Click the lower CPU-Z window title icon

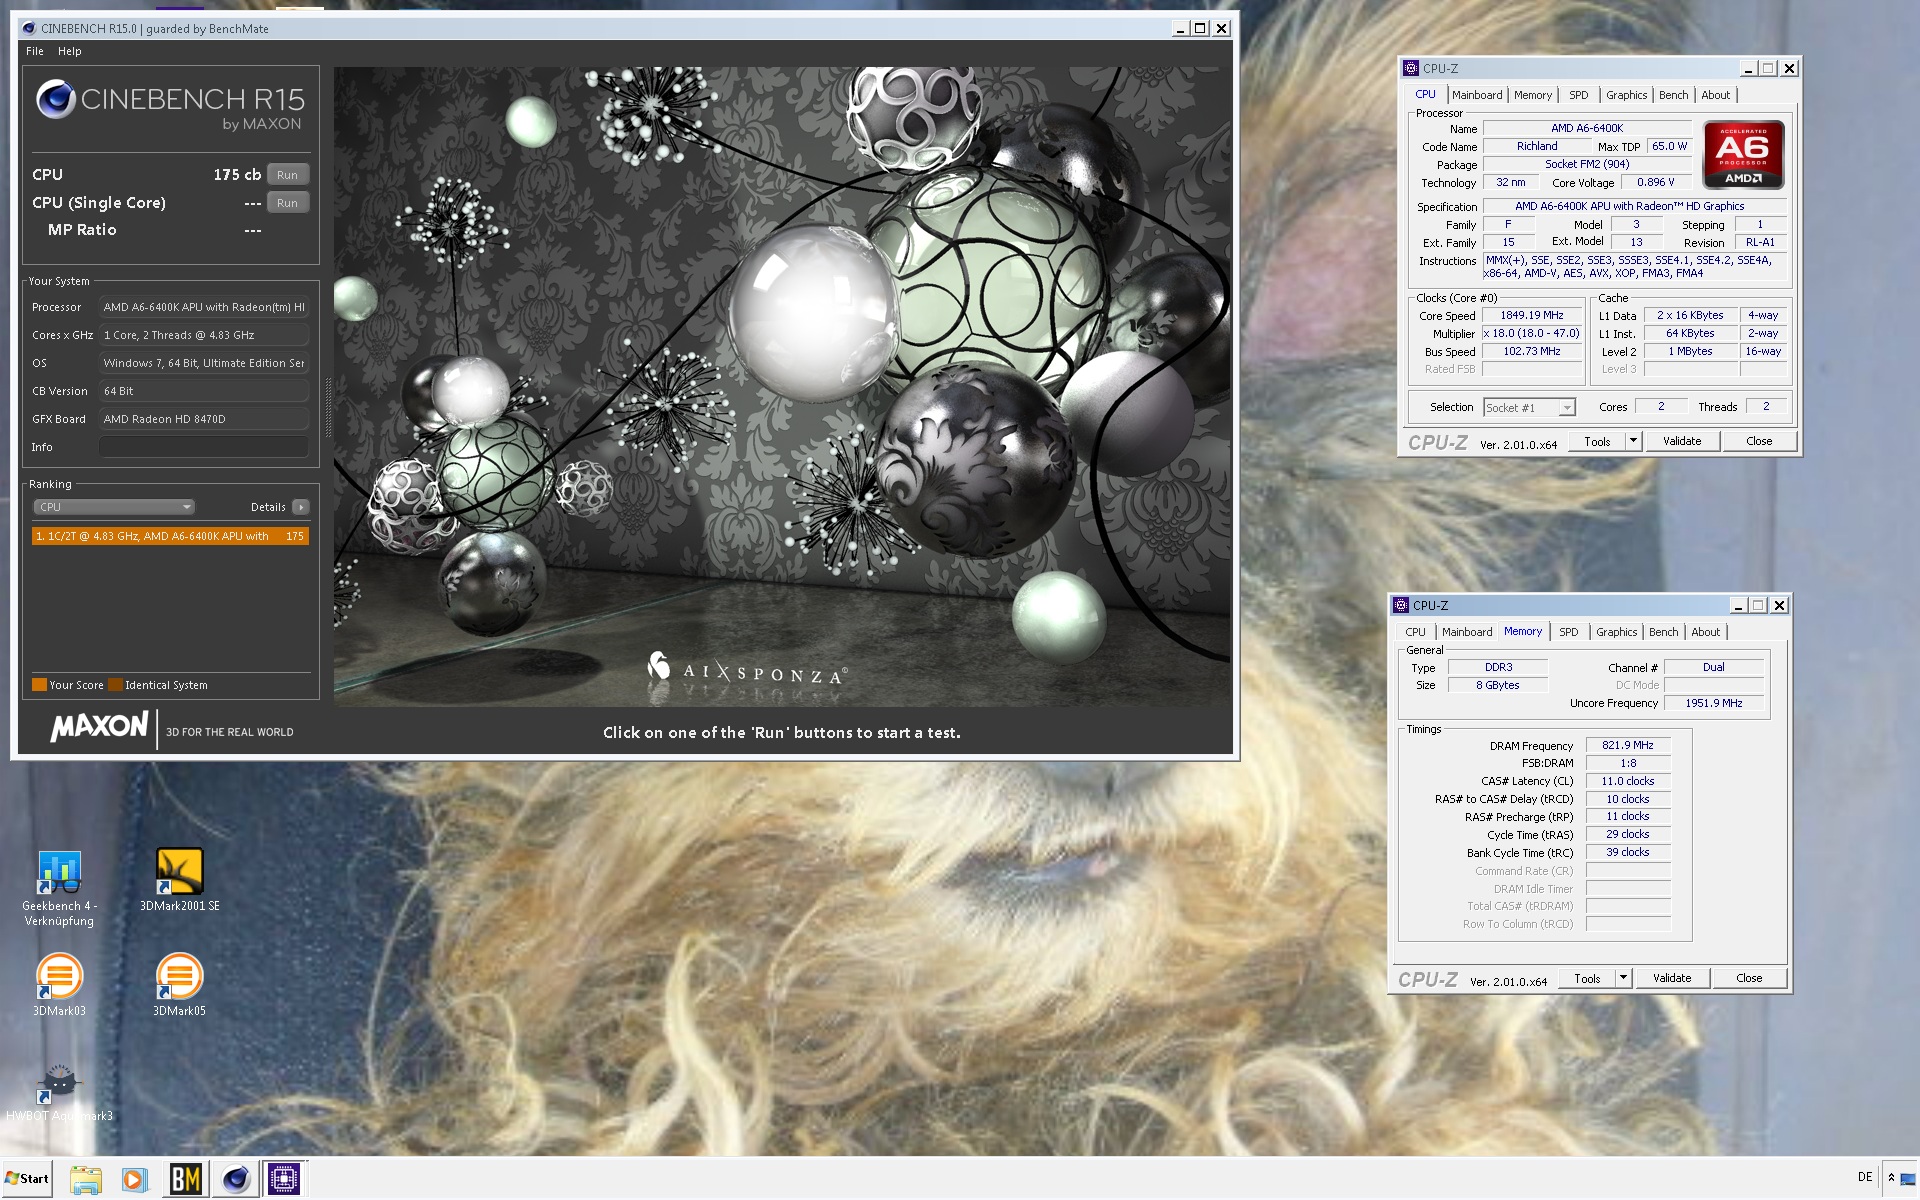click(x=1401, y=605)
